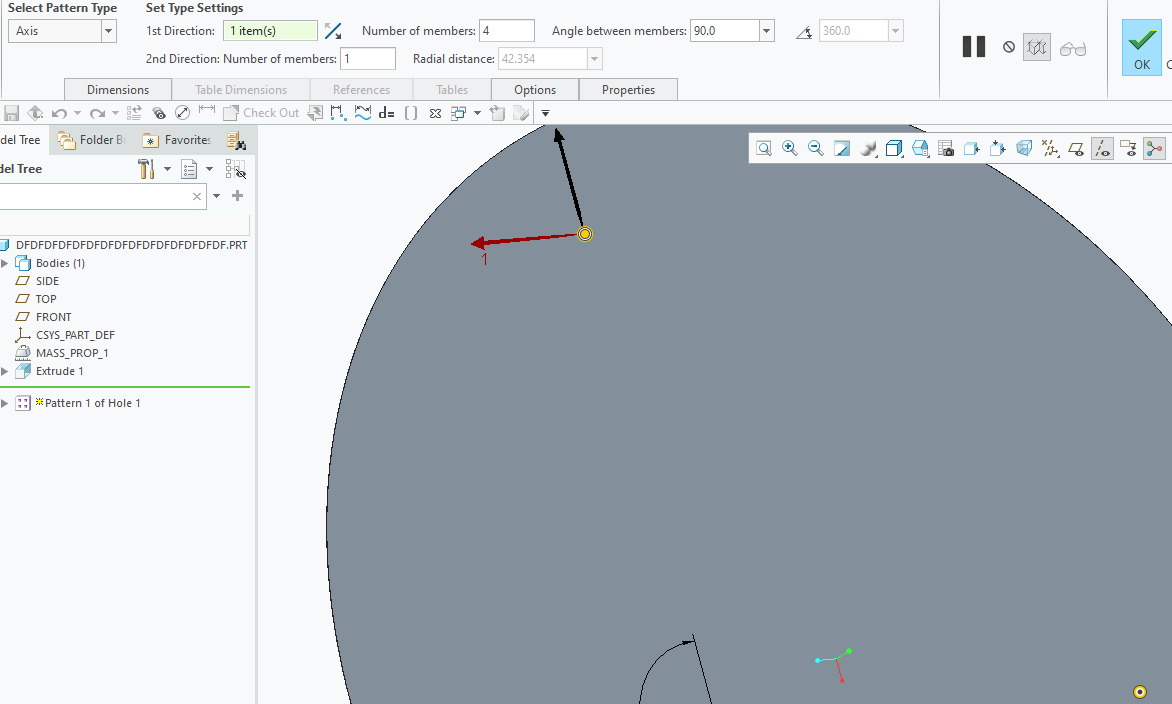Open the Saved Orientations icon
1172x704 pixels.
pyautogui.click(x=919, y=147)
